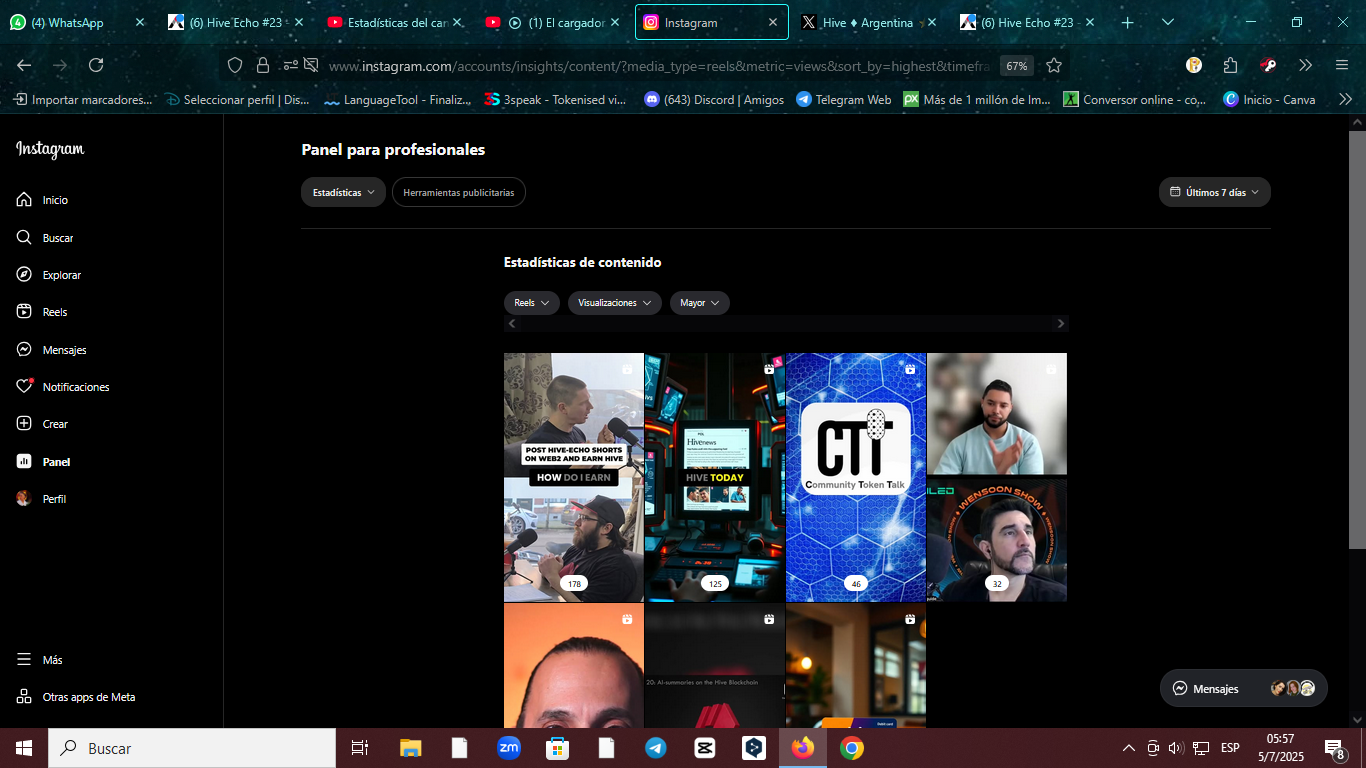Image resolution: width=1366 pixels, height=768 pixels.
Task: Open Herramientas publicitarias button
Action: 459,192
